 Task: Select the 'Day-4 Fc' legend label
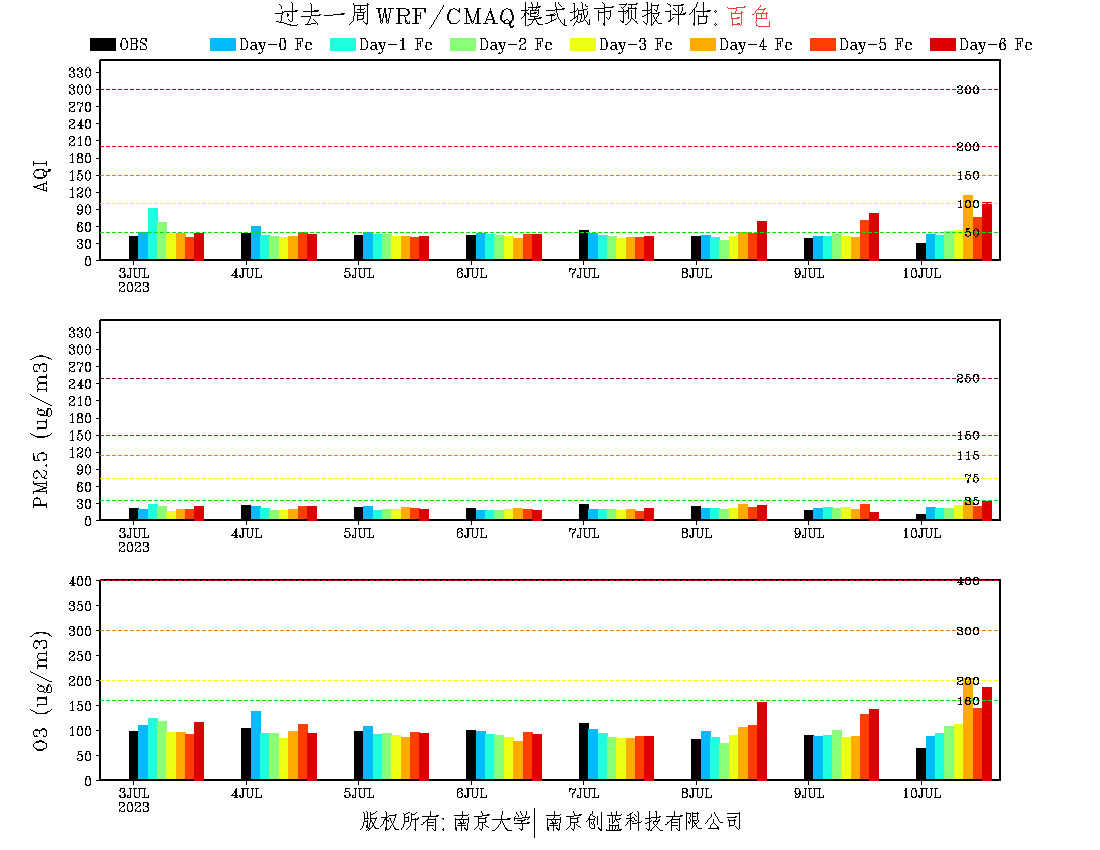point(756,44)
